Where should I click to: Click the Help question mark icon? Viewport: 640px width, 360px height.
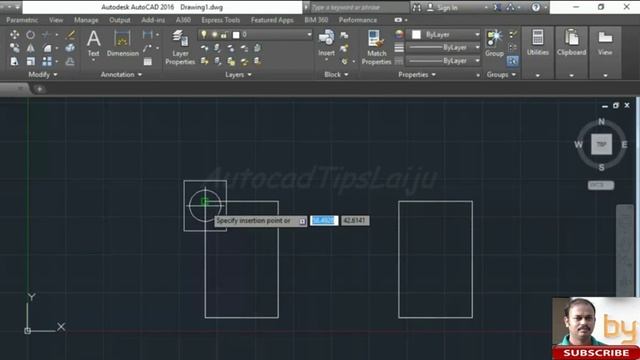click(x=536, y=7)
